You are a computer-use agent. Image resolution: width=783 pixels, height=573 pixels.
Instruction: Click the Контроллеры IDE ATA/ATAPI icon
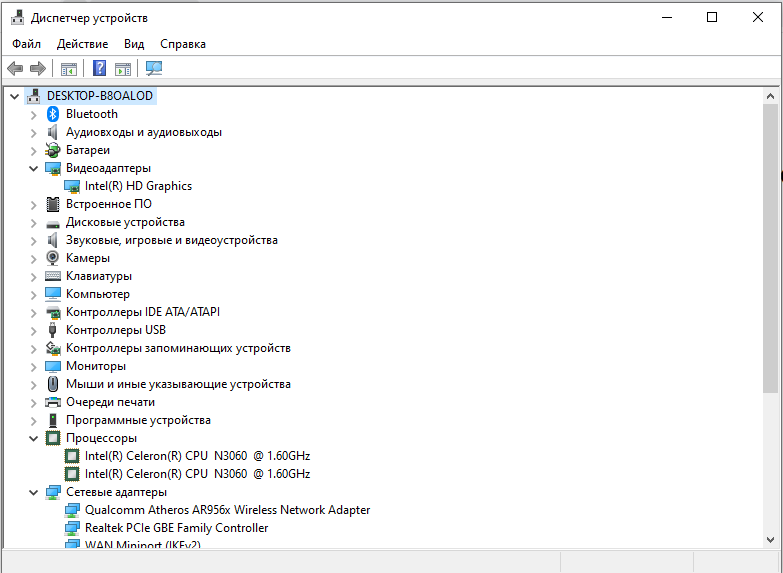coord(52,312)
